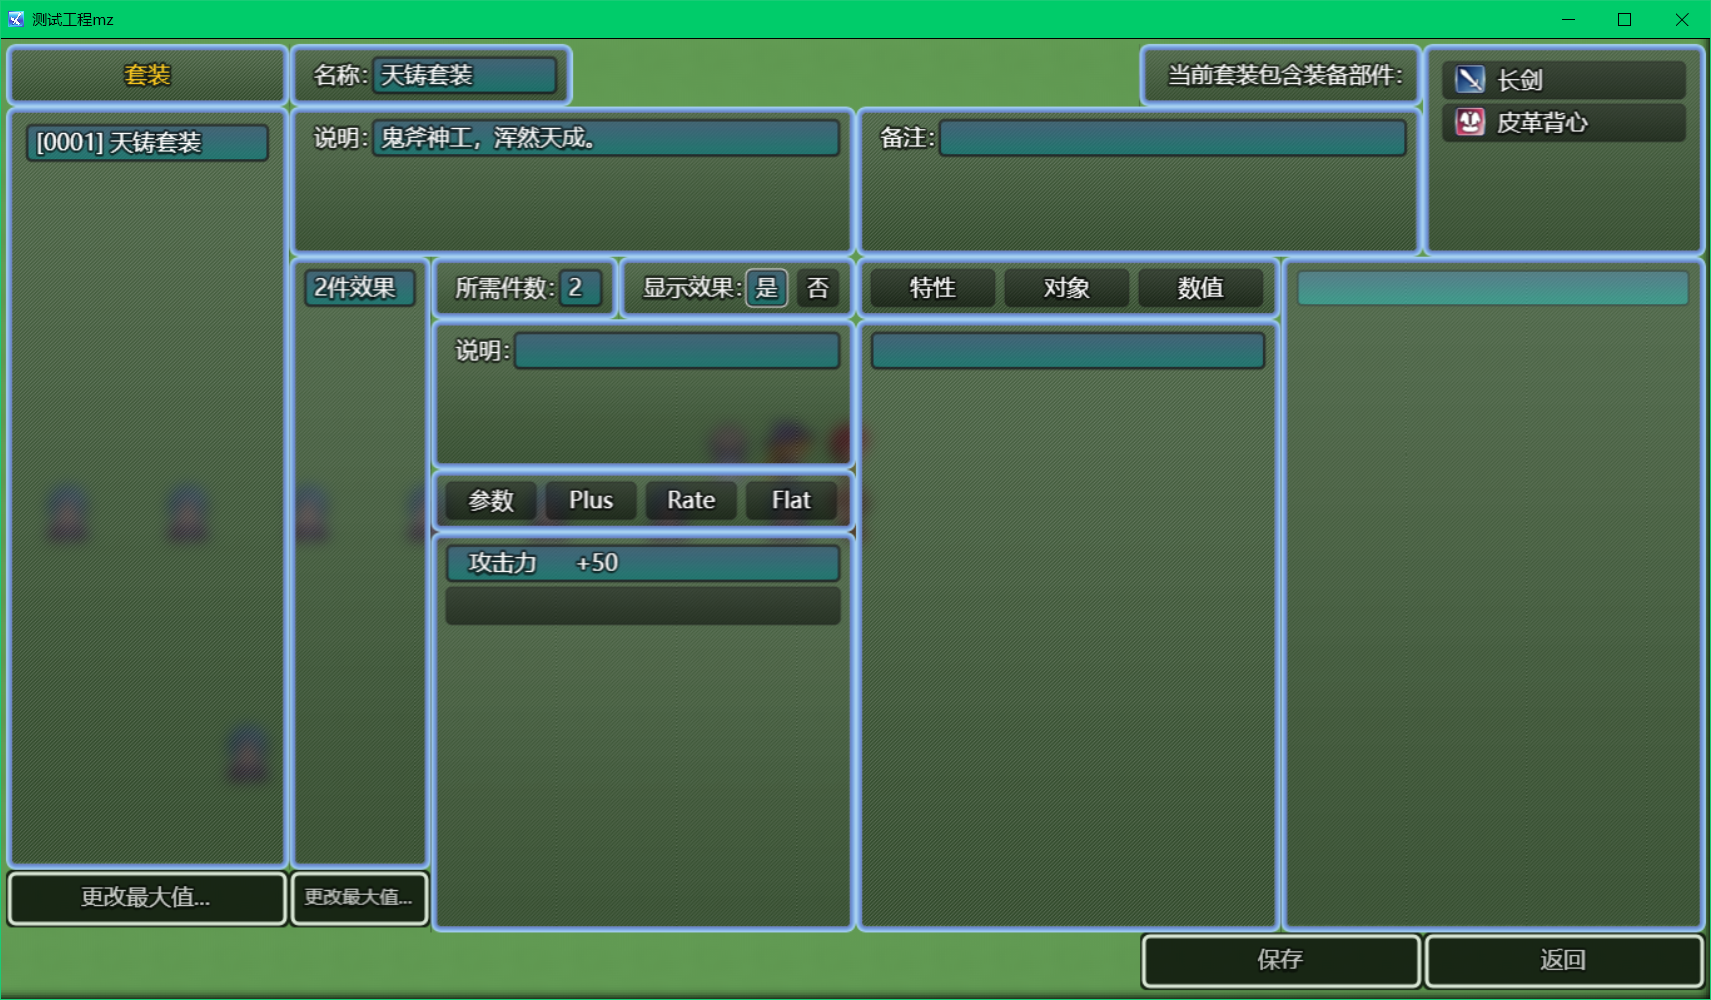This screenshot has height=1000, width=1711.
Task: Click the 特性 column header
Action: point(933,288)
